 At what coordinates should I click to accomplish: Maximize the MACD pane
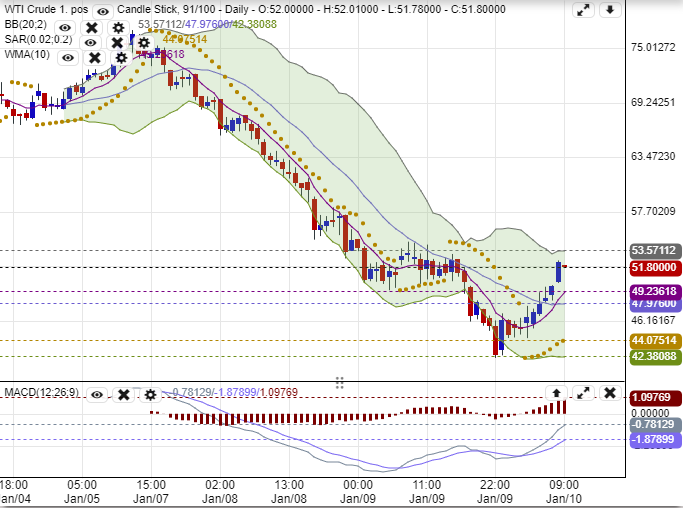[584, 394]
